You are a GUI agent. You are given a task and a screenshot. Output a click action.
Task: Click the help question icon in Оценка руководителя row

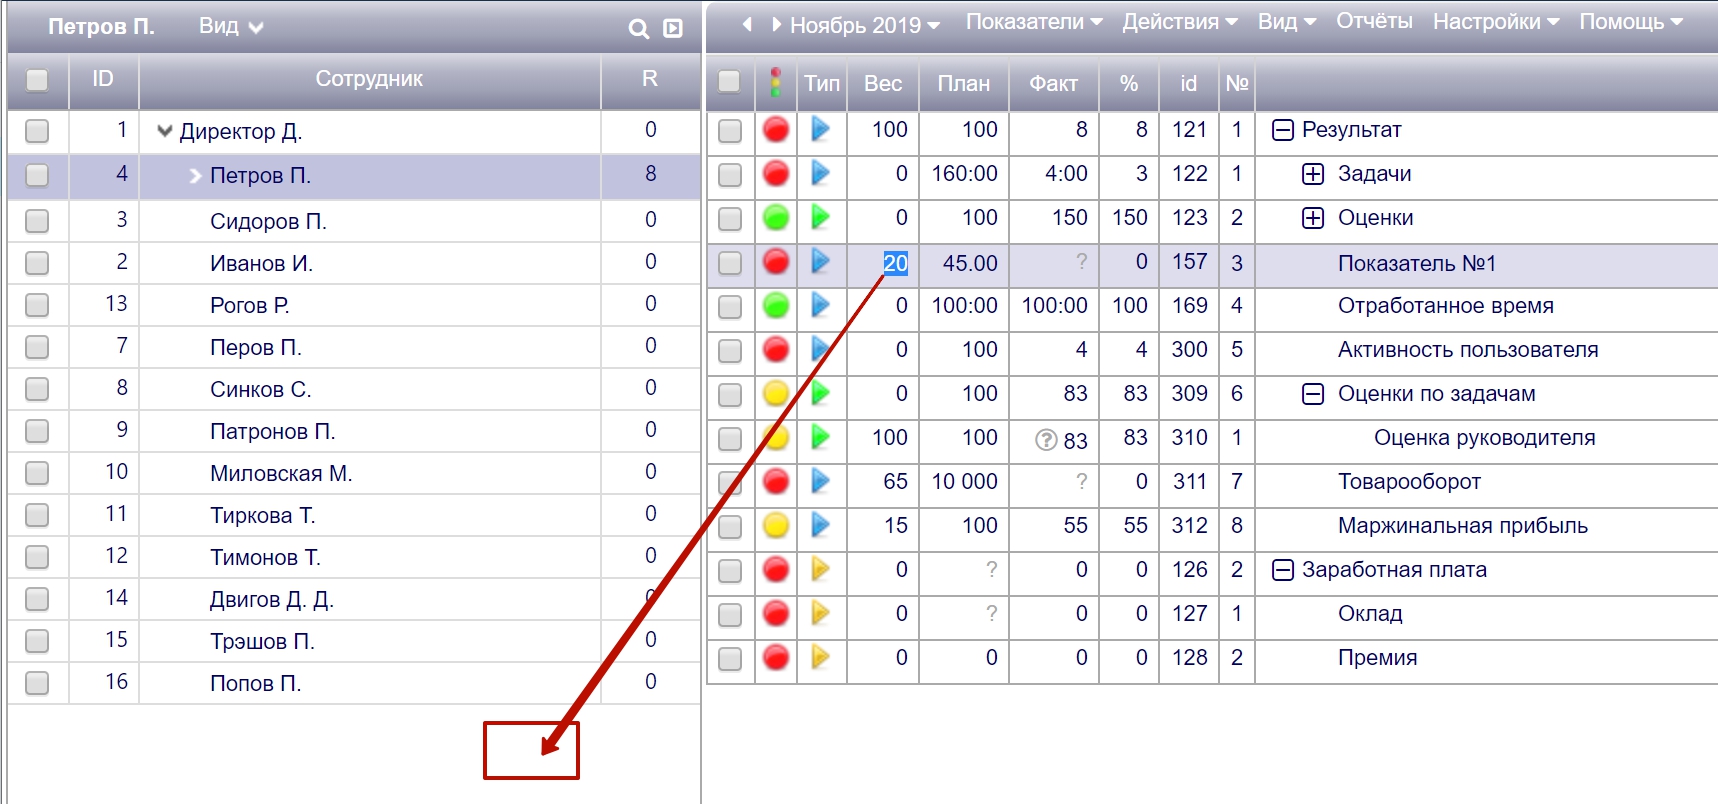point(1046,440)
